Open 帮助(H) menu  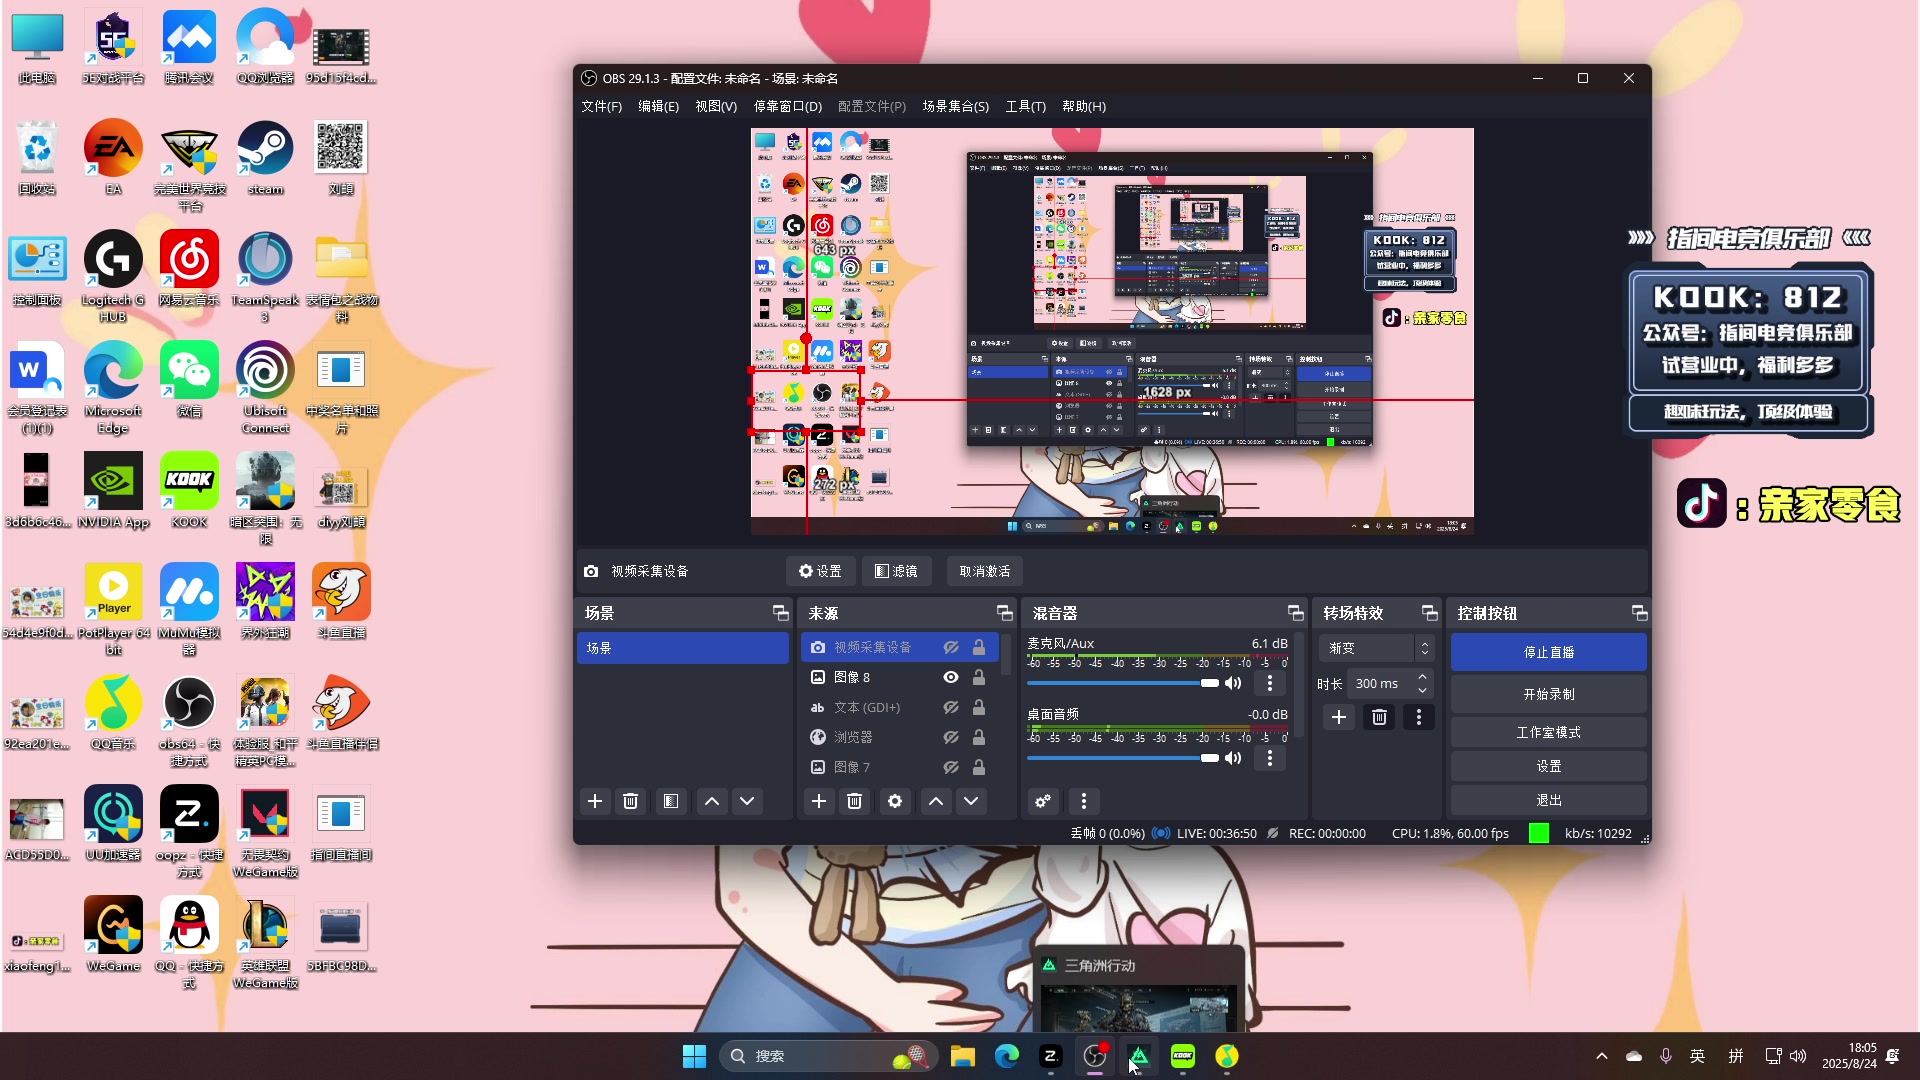(1083, 106)
